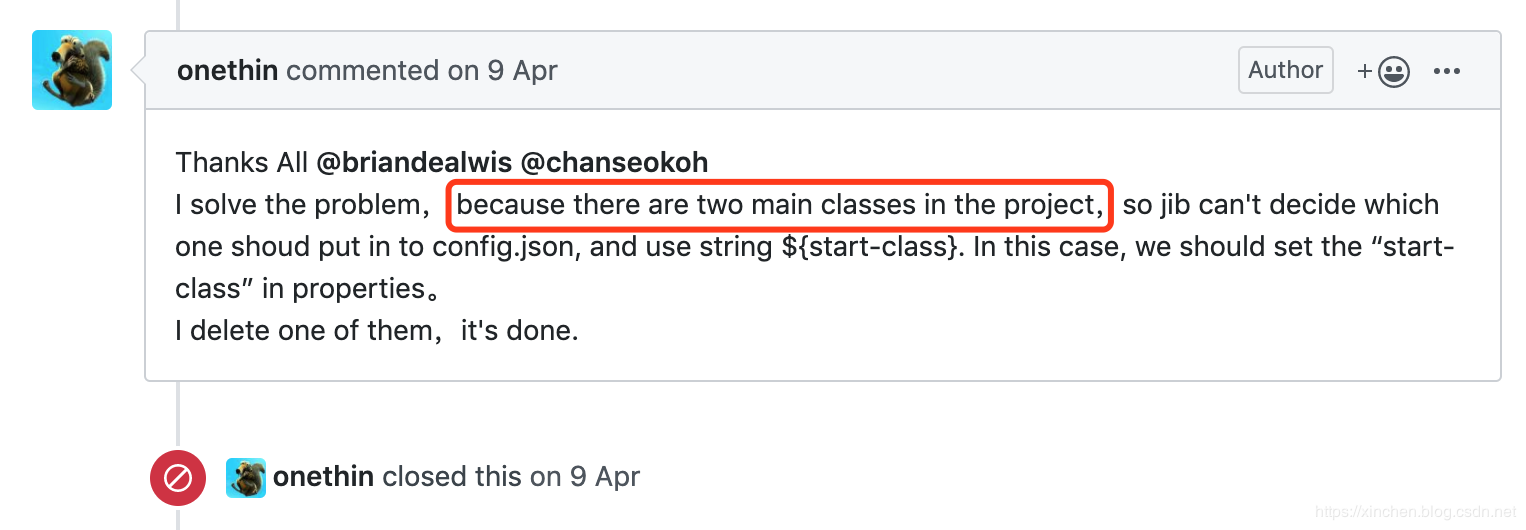Open the @briandealwis mention
Screen dimensions: 1526x530
coord(414,162)
